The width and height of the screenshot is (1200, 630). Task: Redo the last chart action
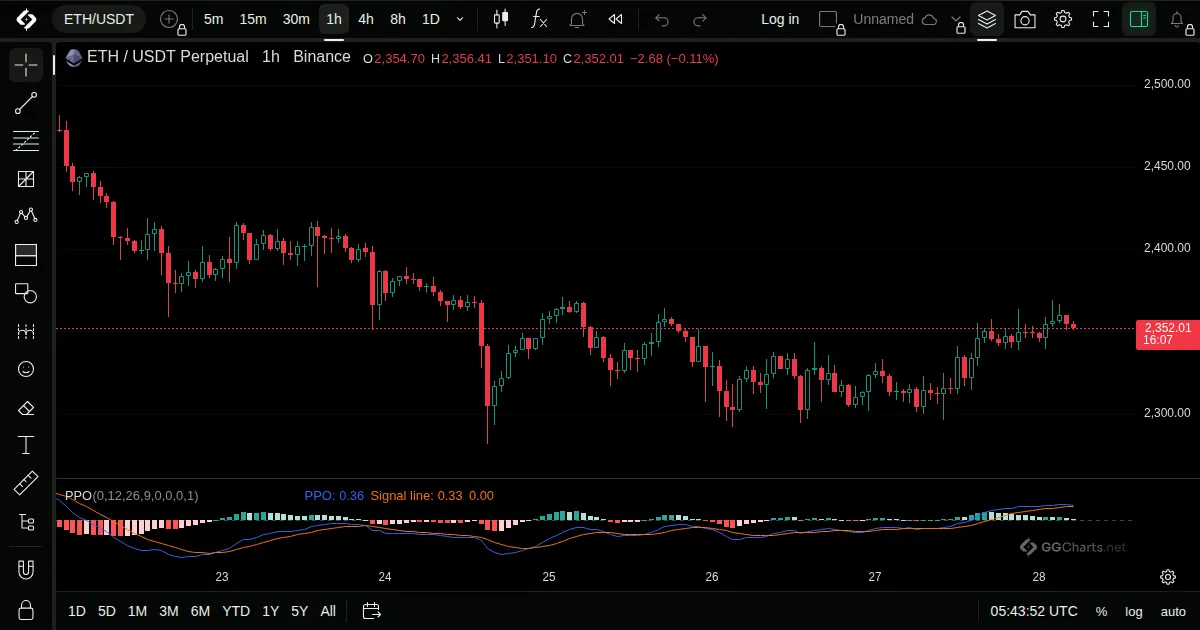point(700,19)
